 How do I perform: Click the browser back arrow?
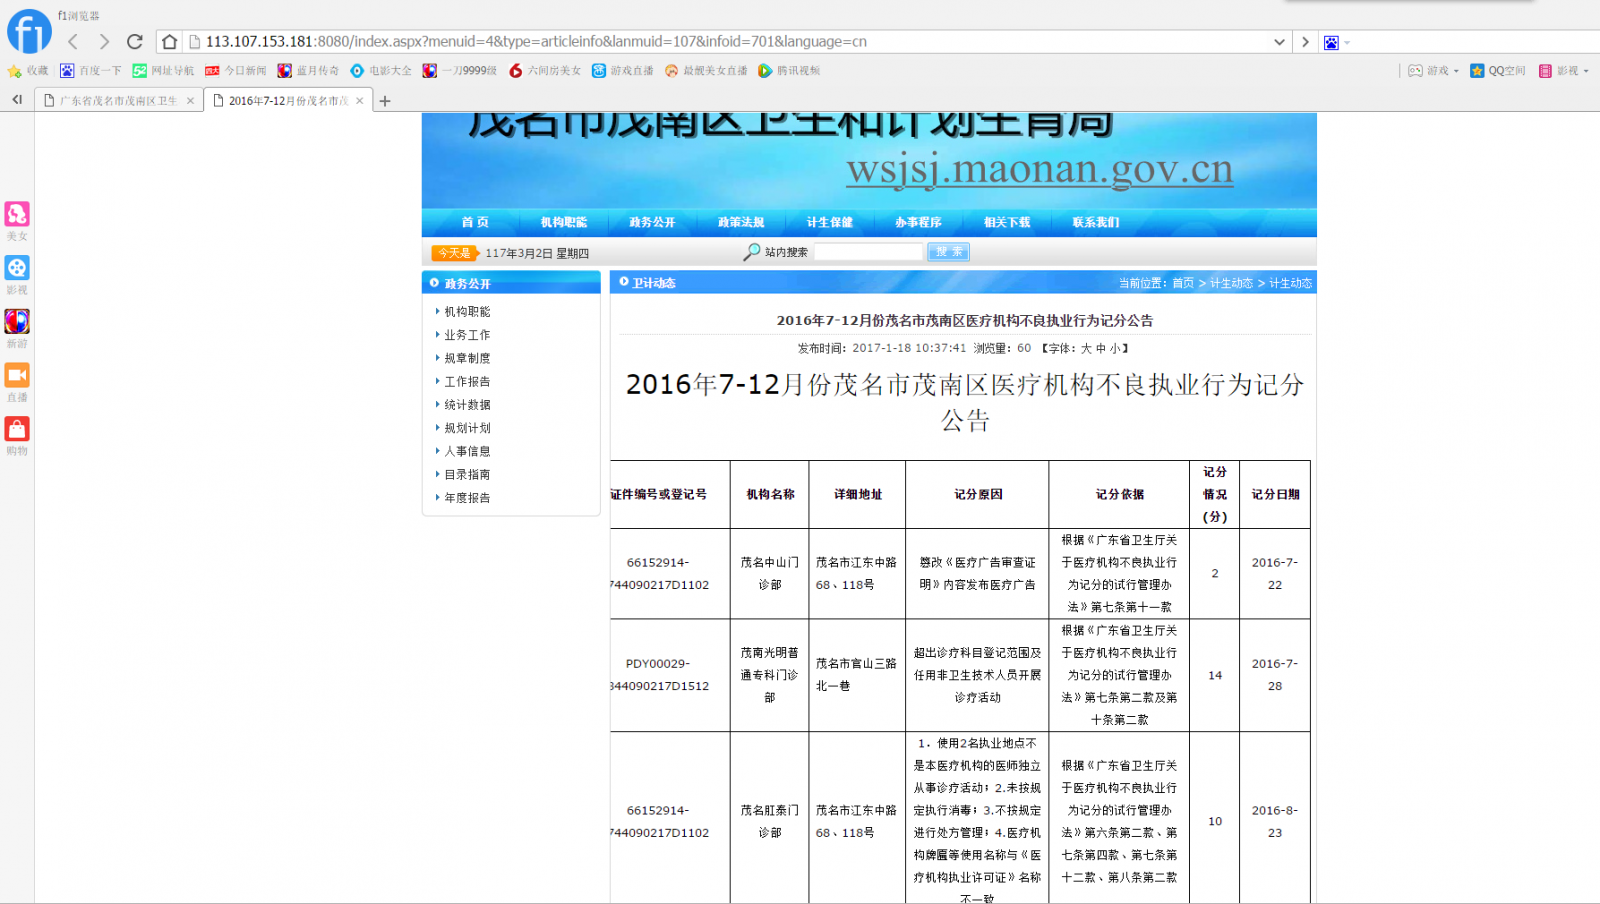coord(73,41)
